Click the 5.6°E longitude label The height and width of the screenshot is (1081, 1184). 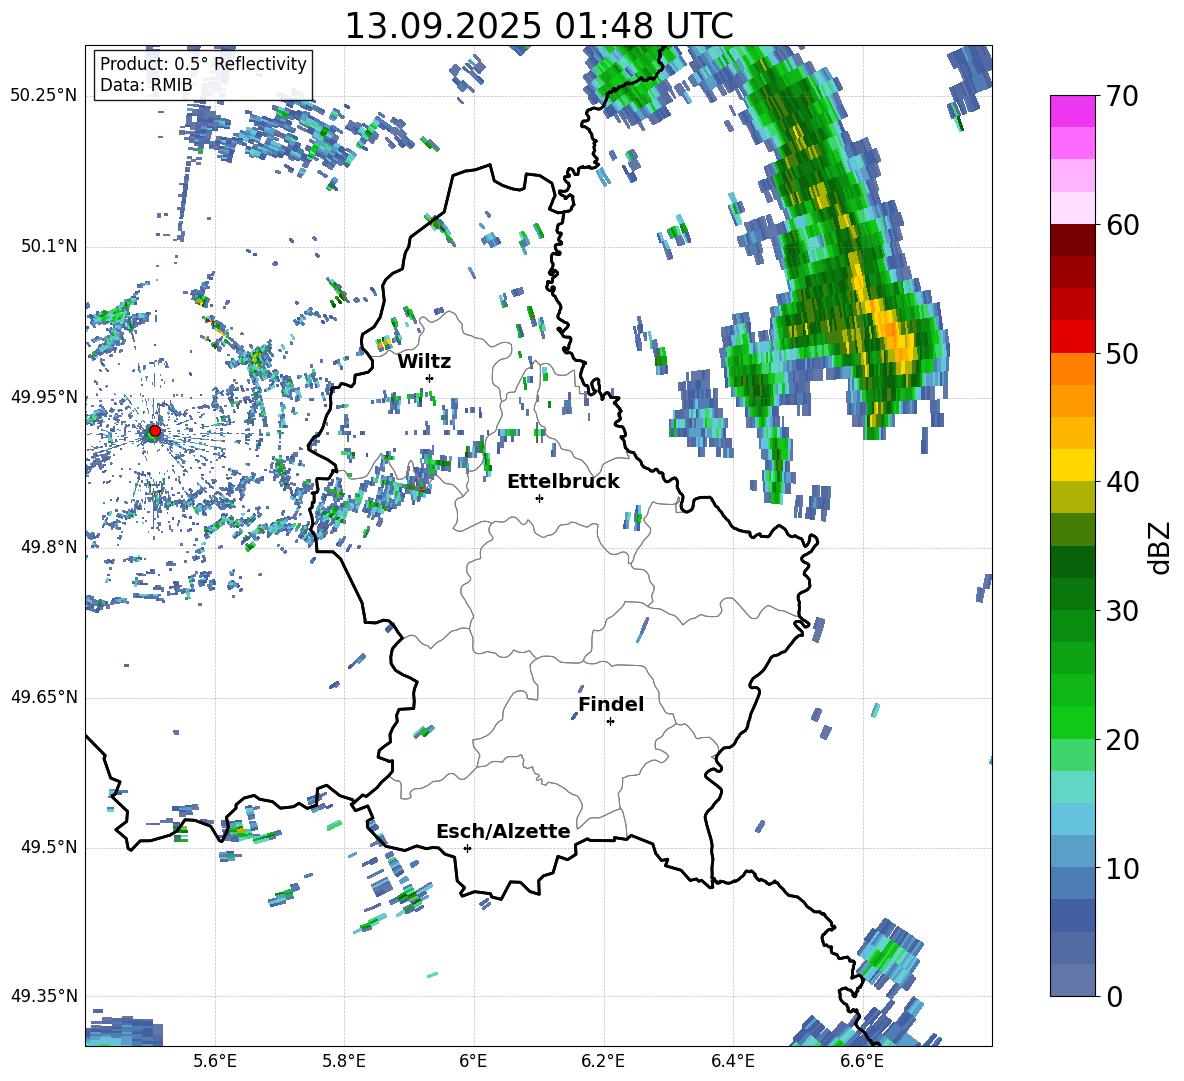pos(215,1061)
